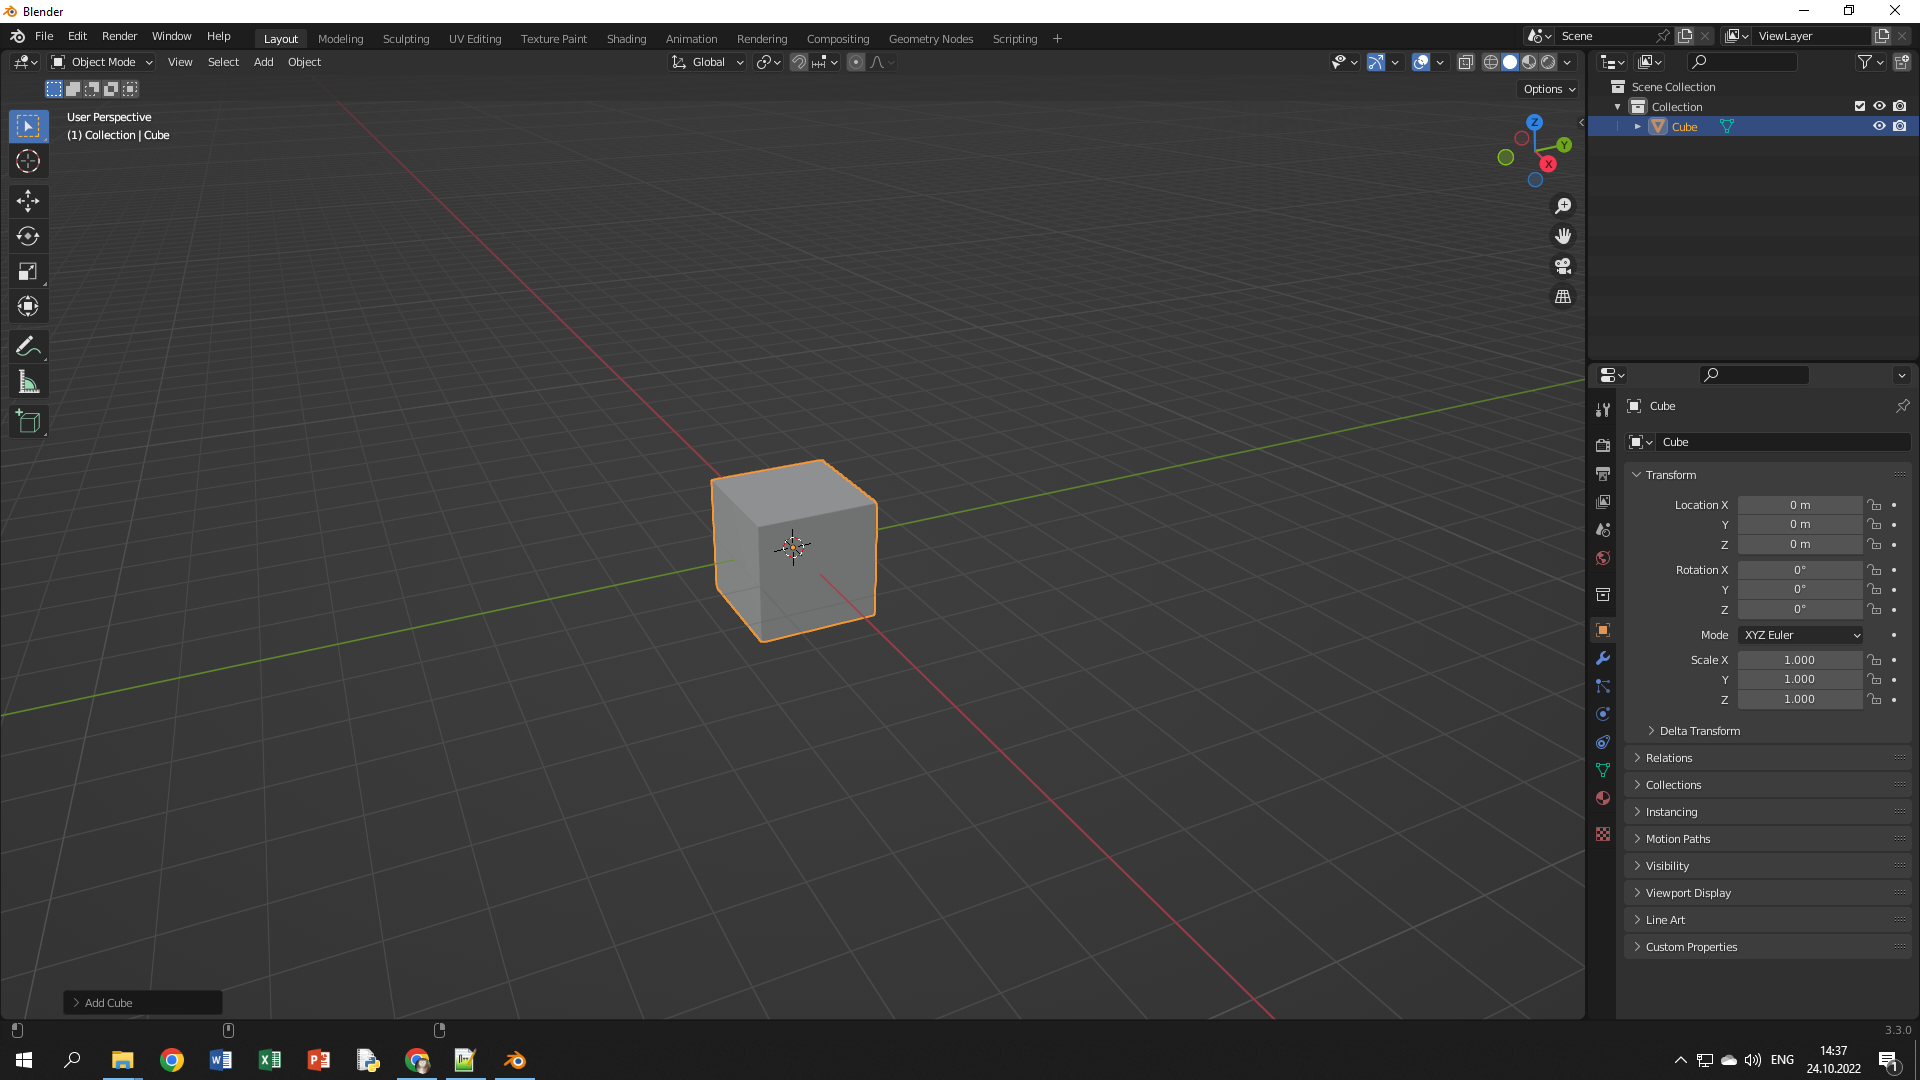This screenshot has height=1080, width=1920.
Task: Click the outliner search field
Action: coord(1741,62)
